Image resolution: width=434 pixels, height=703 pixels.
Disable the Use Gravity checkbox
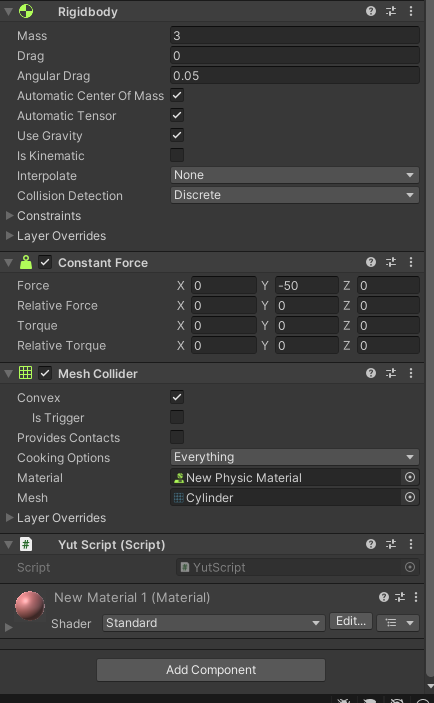point(177,135)
